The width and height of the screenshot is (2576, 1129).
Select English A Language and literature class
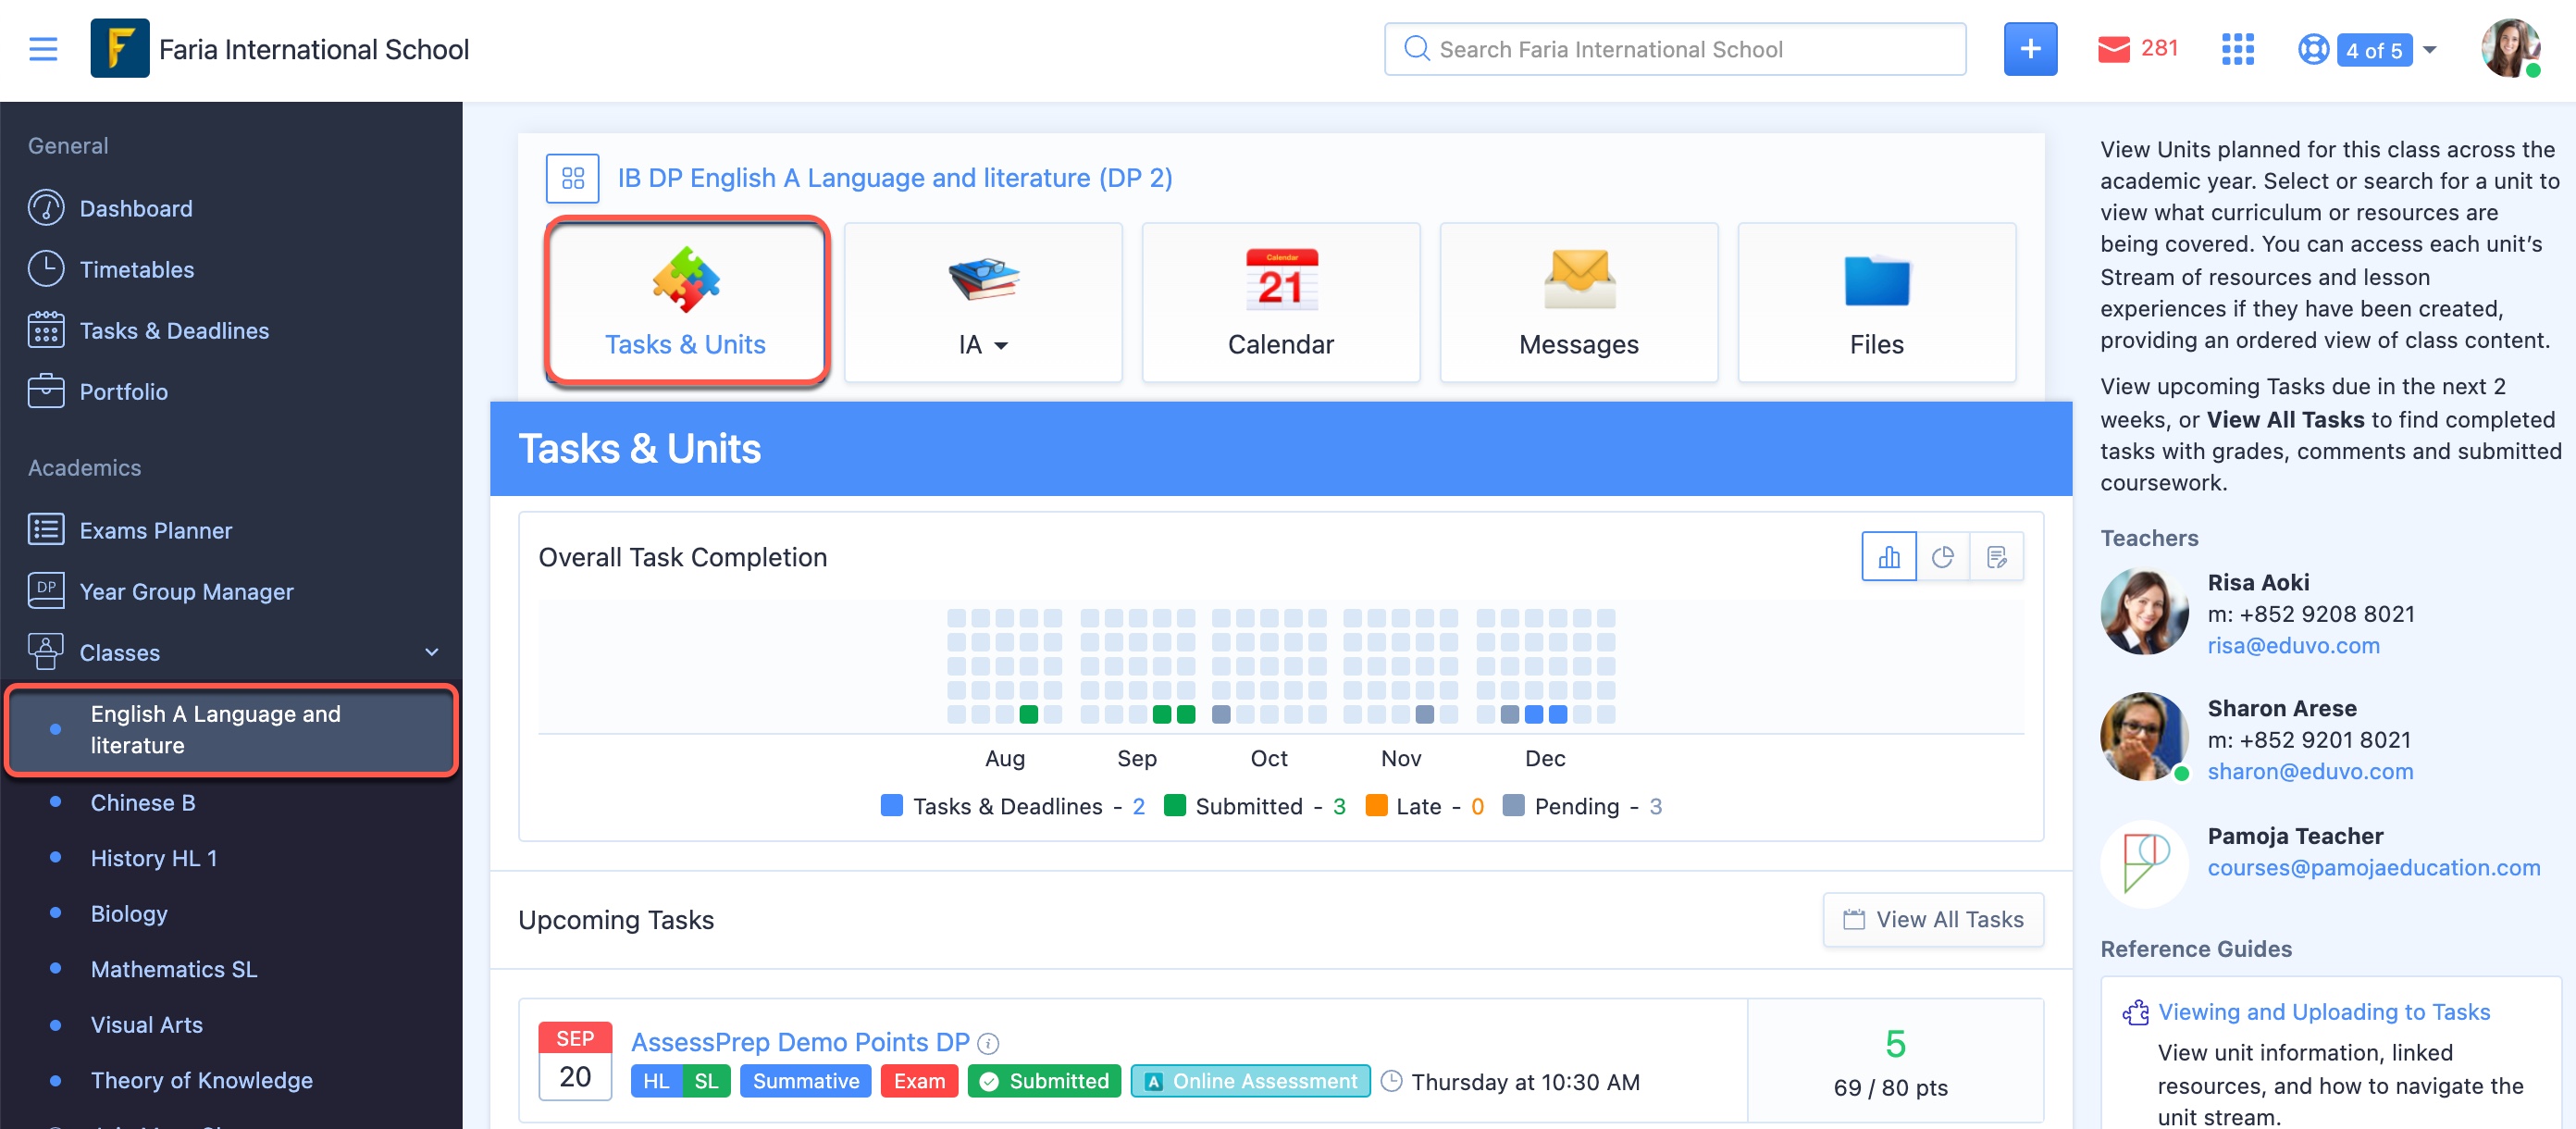231,729
